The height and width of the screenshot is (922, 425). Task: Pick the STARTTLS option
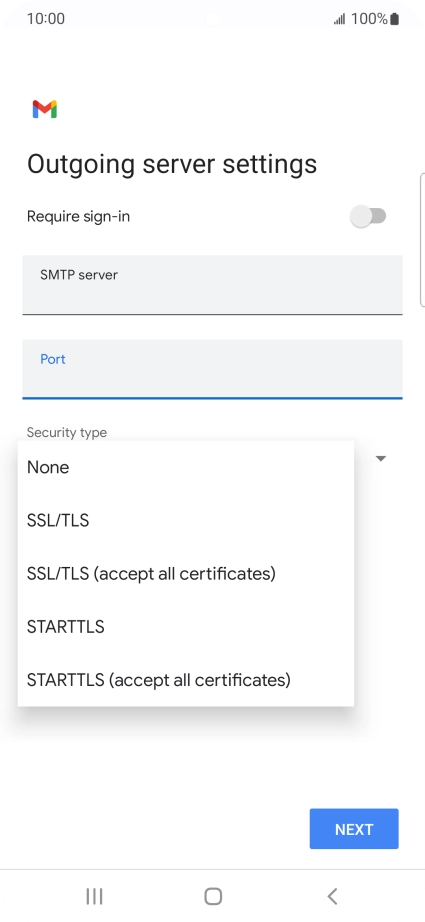tap(186, 627)
